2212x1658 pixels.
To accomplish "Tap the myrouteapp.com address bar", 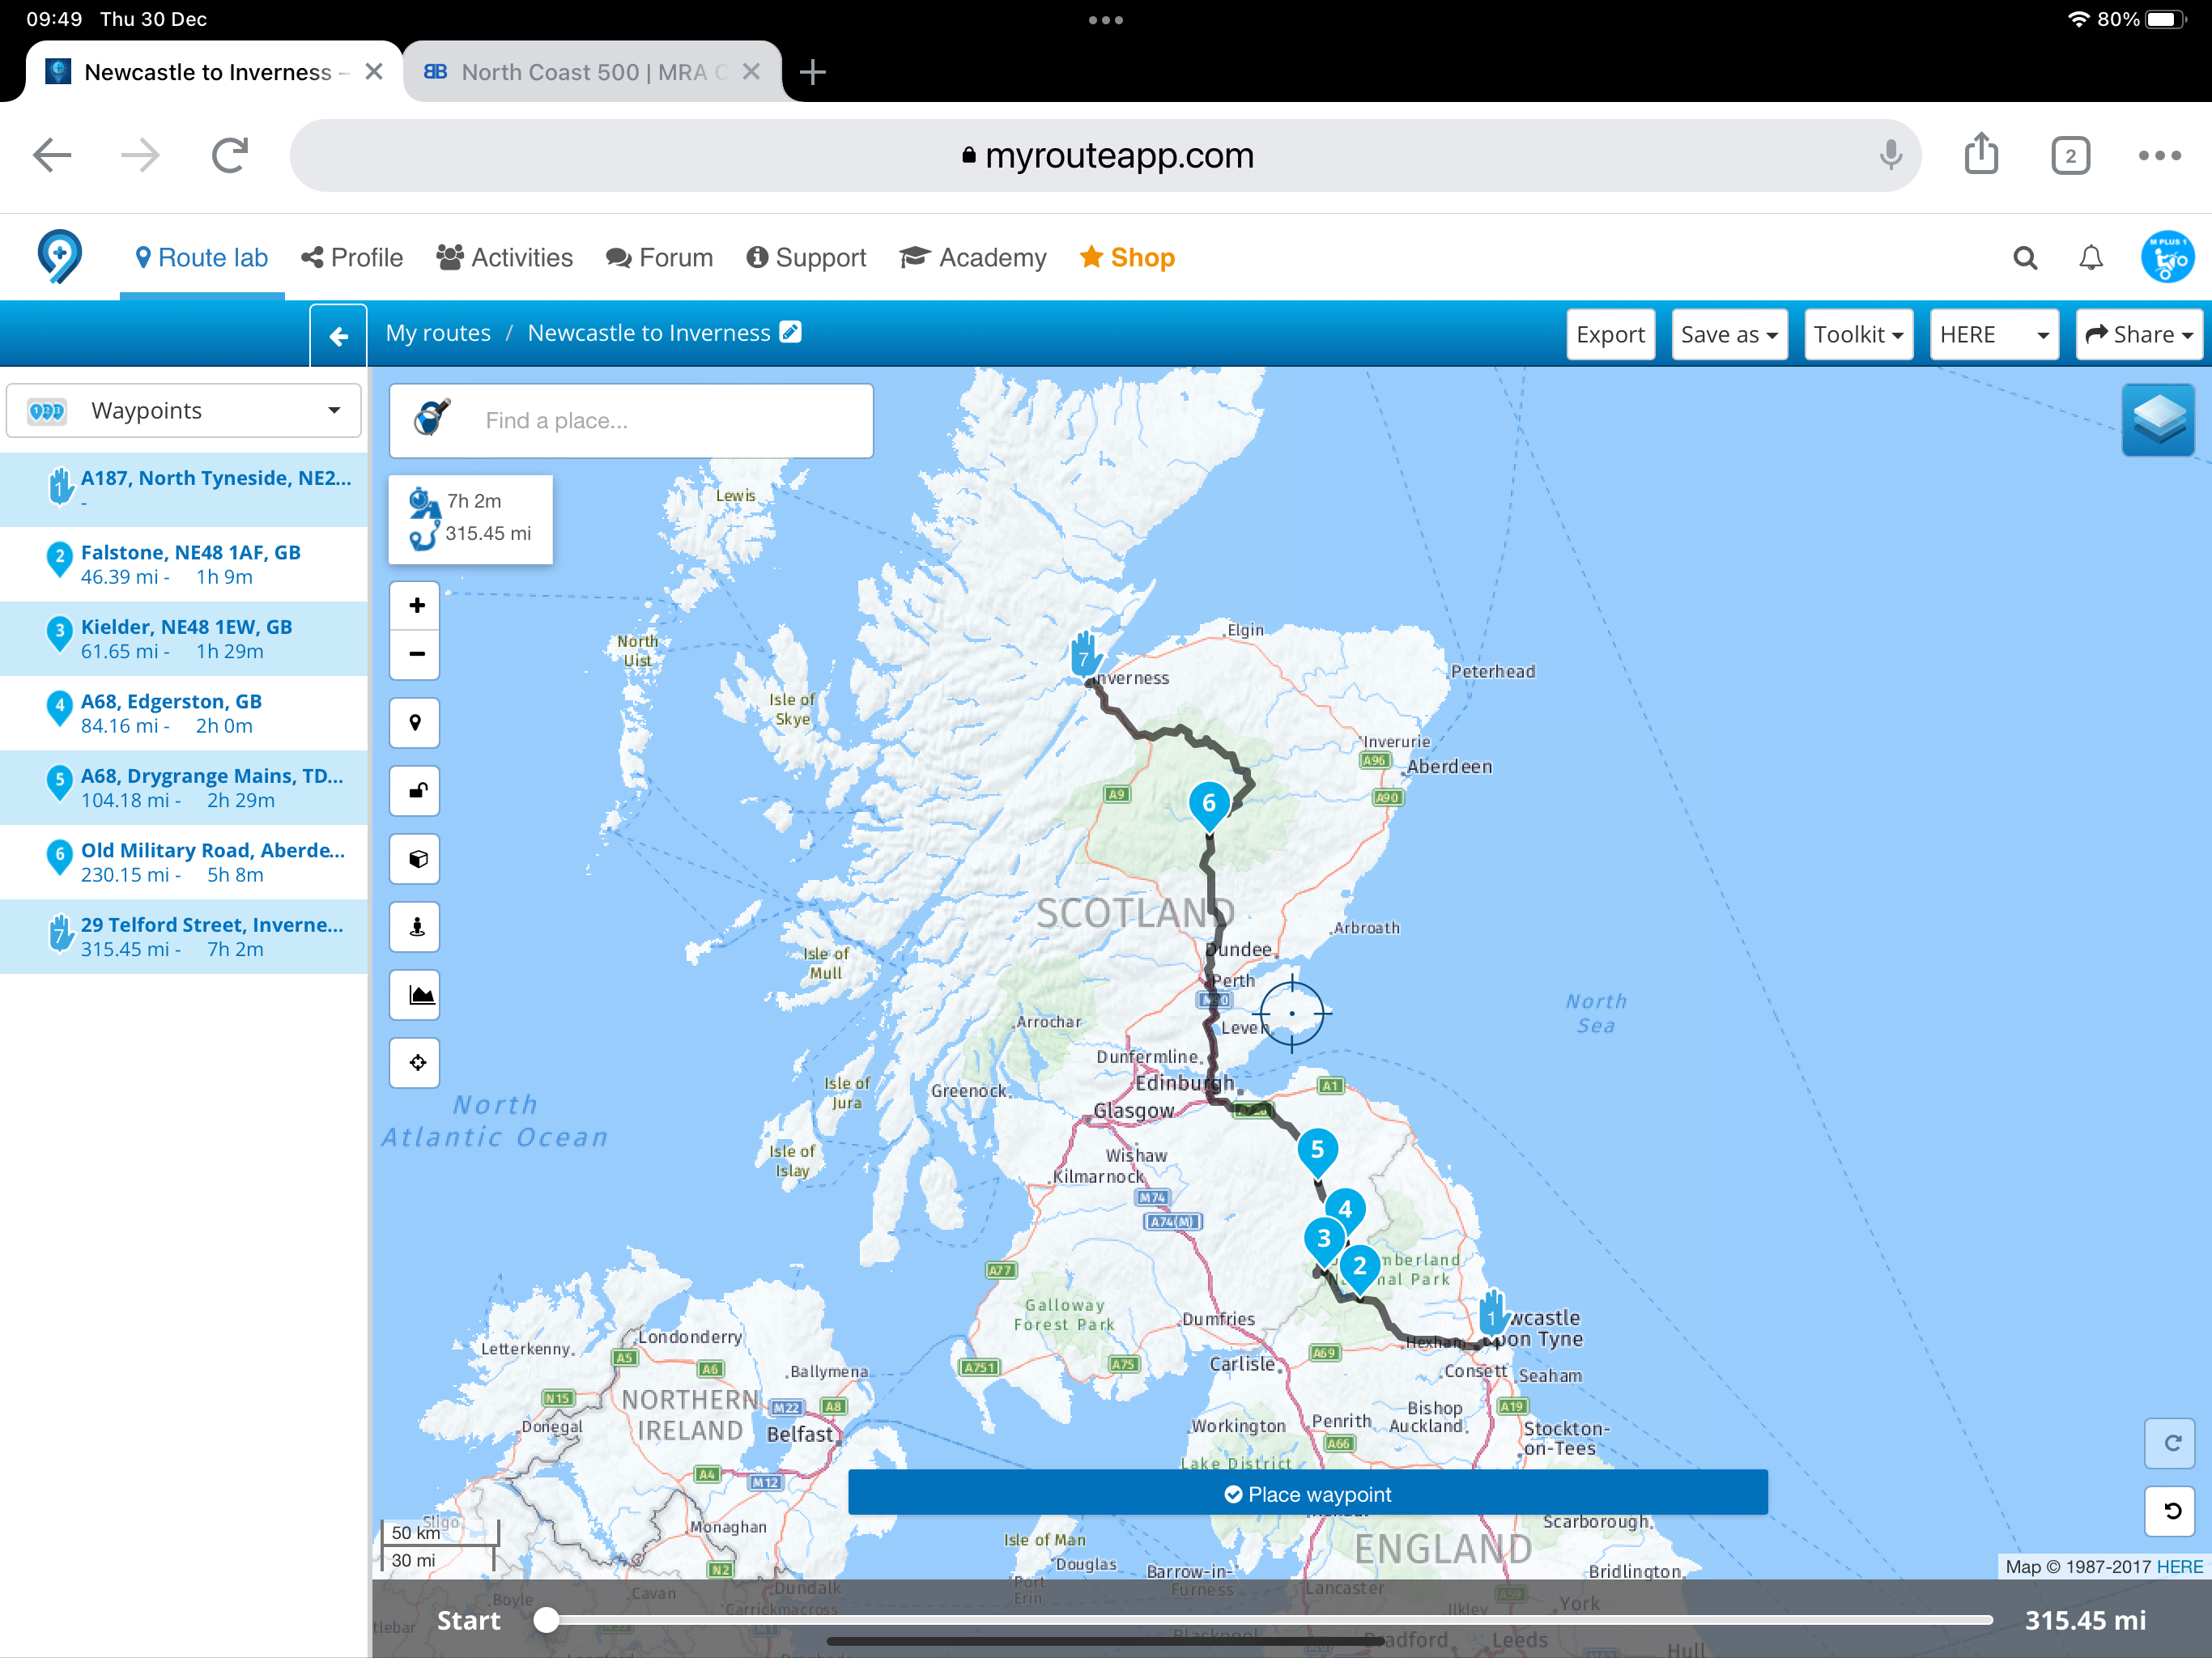I will pyautogui.click(x=1105, y=155).
